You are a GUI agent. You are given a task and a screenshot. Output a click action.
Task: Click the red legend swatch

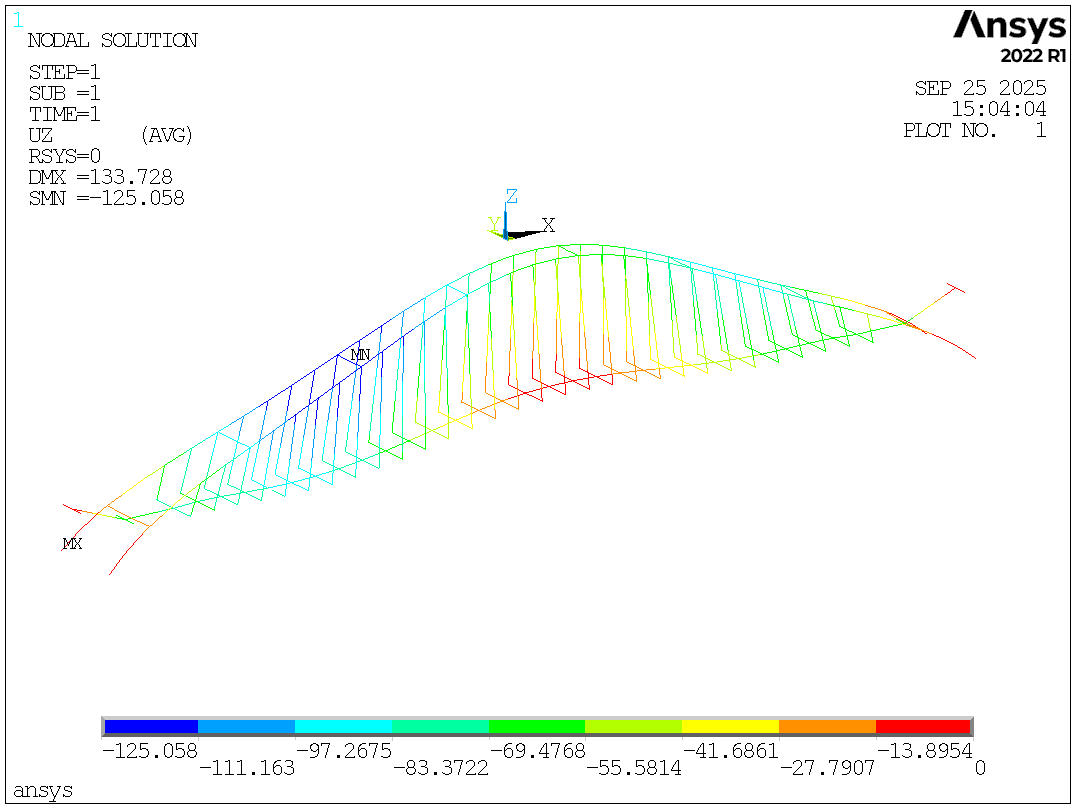pos(923,726)
